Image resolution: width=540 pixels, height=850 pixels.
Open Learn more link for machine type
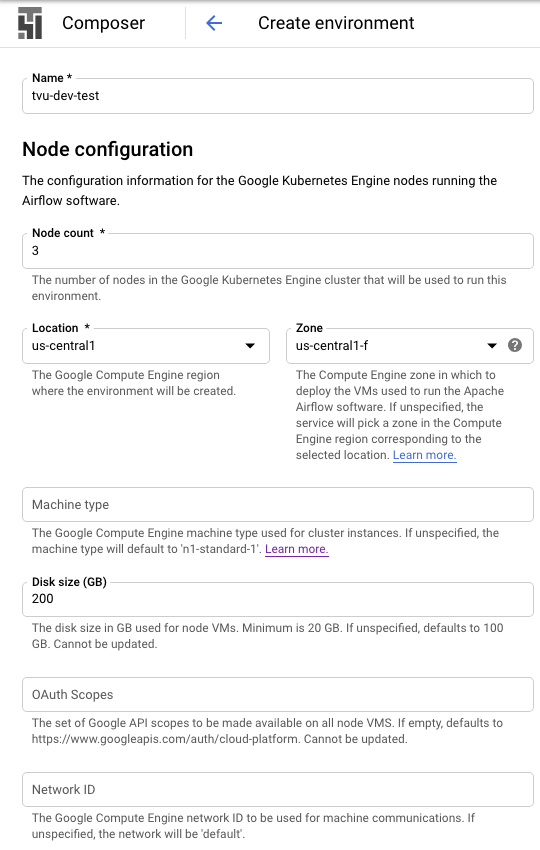[297, 549]
